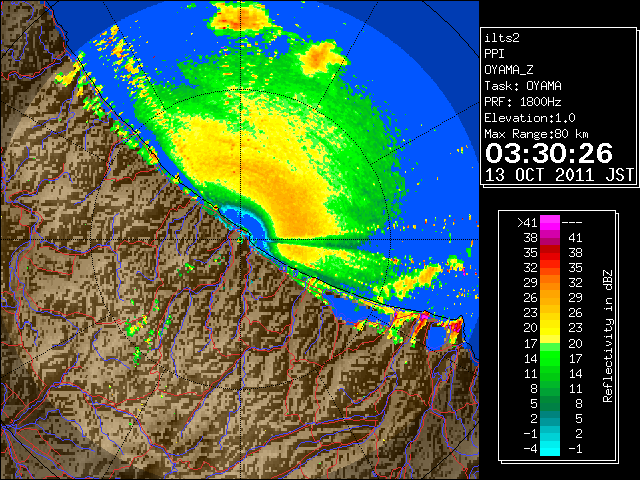Click the "Reflectivity in dBZ" legend title
The width and height of the screenshot is (640, 480).
tap(607, 336)
